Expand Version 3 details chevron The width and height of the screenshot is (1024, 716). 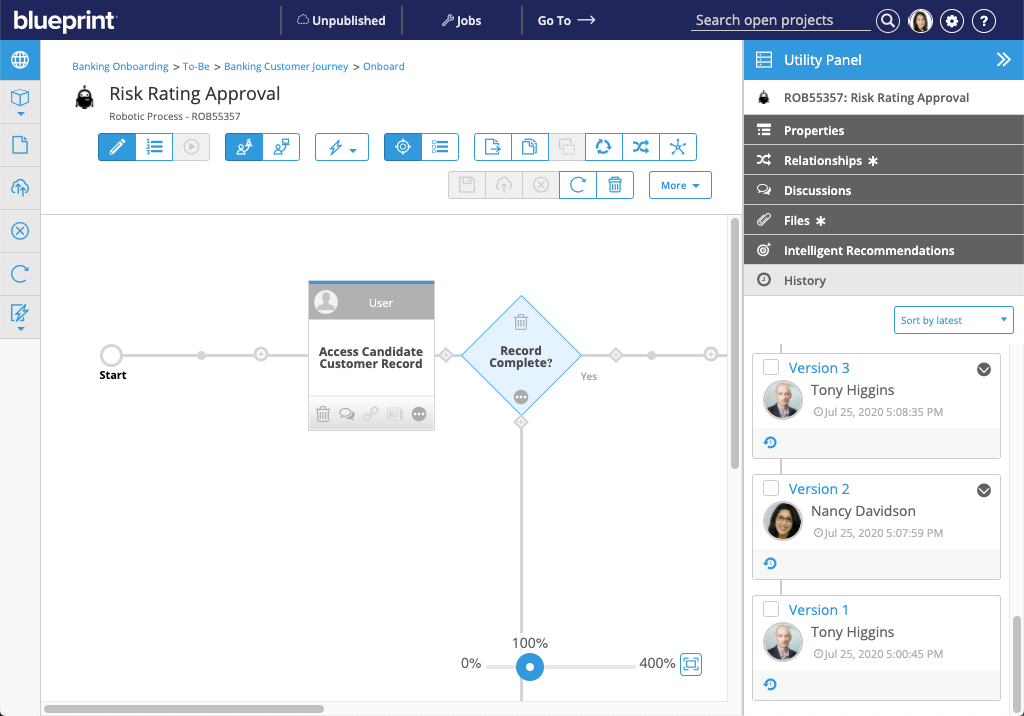(983, 369)
